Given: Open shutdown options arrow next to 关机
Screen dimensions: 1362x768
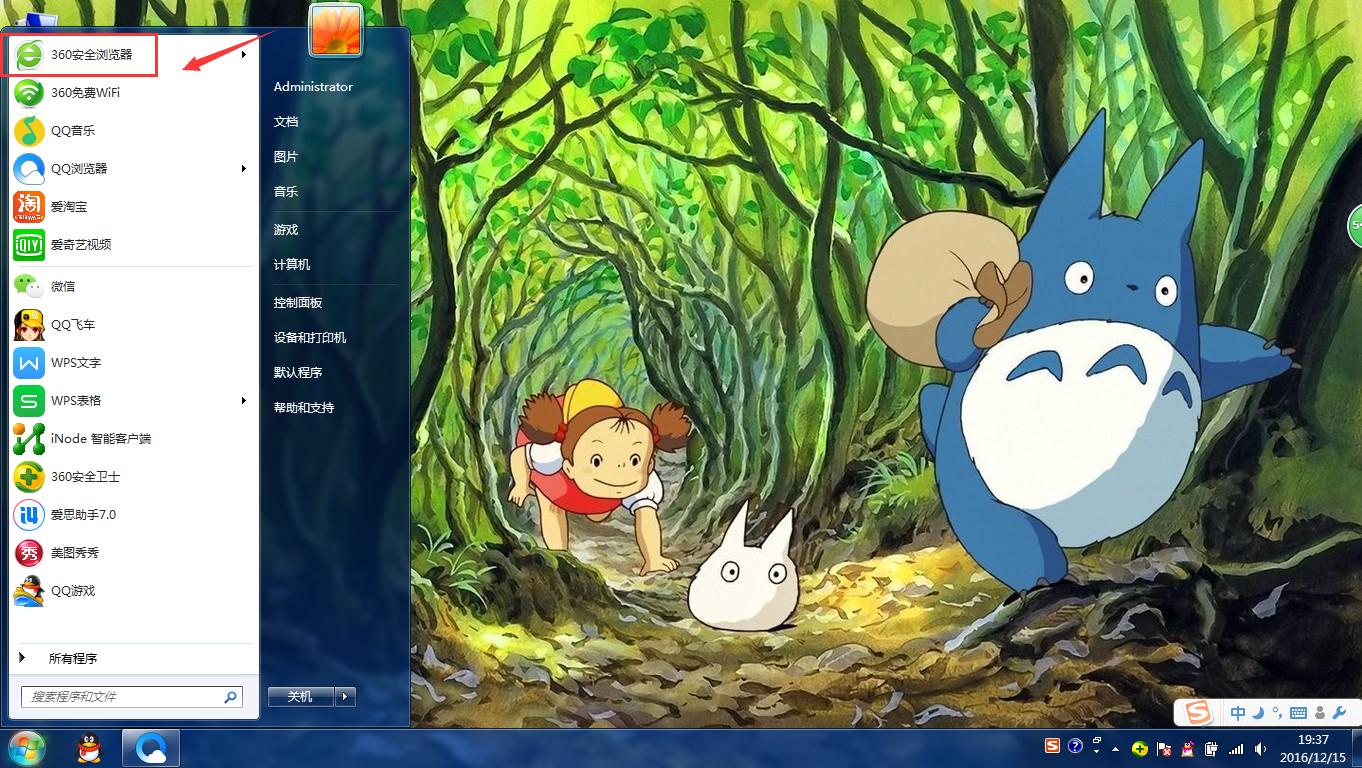Looking at the screenshot, I should (346, 697).
